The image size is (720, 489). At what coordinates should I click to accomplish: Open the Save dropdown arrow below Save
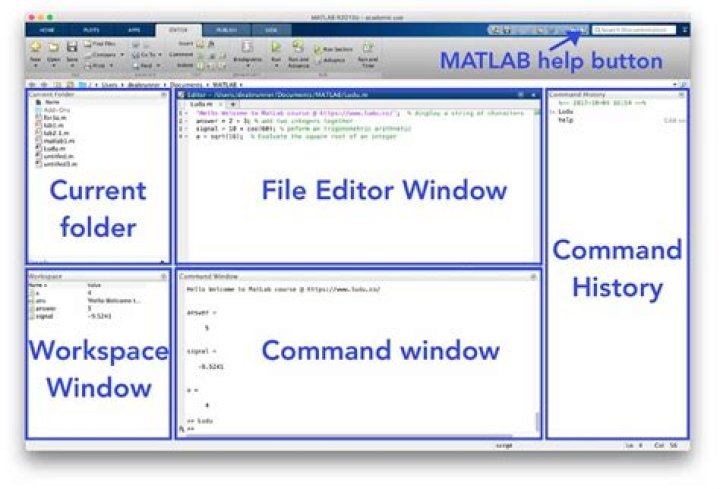pos(72,66)
